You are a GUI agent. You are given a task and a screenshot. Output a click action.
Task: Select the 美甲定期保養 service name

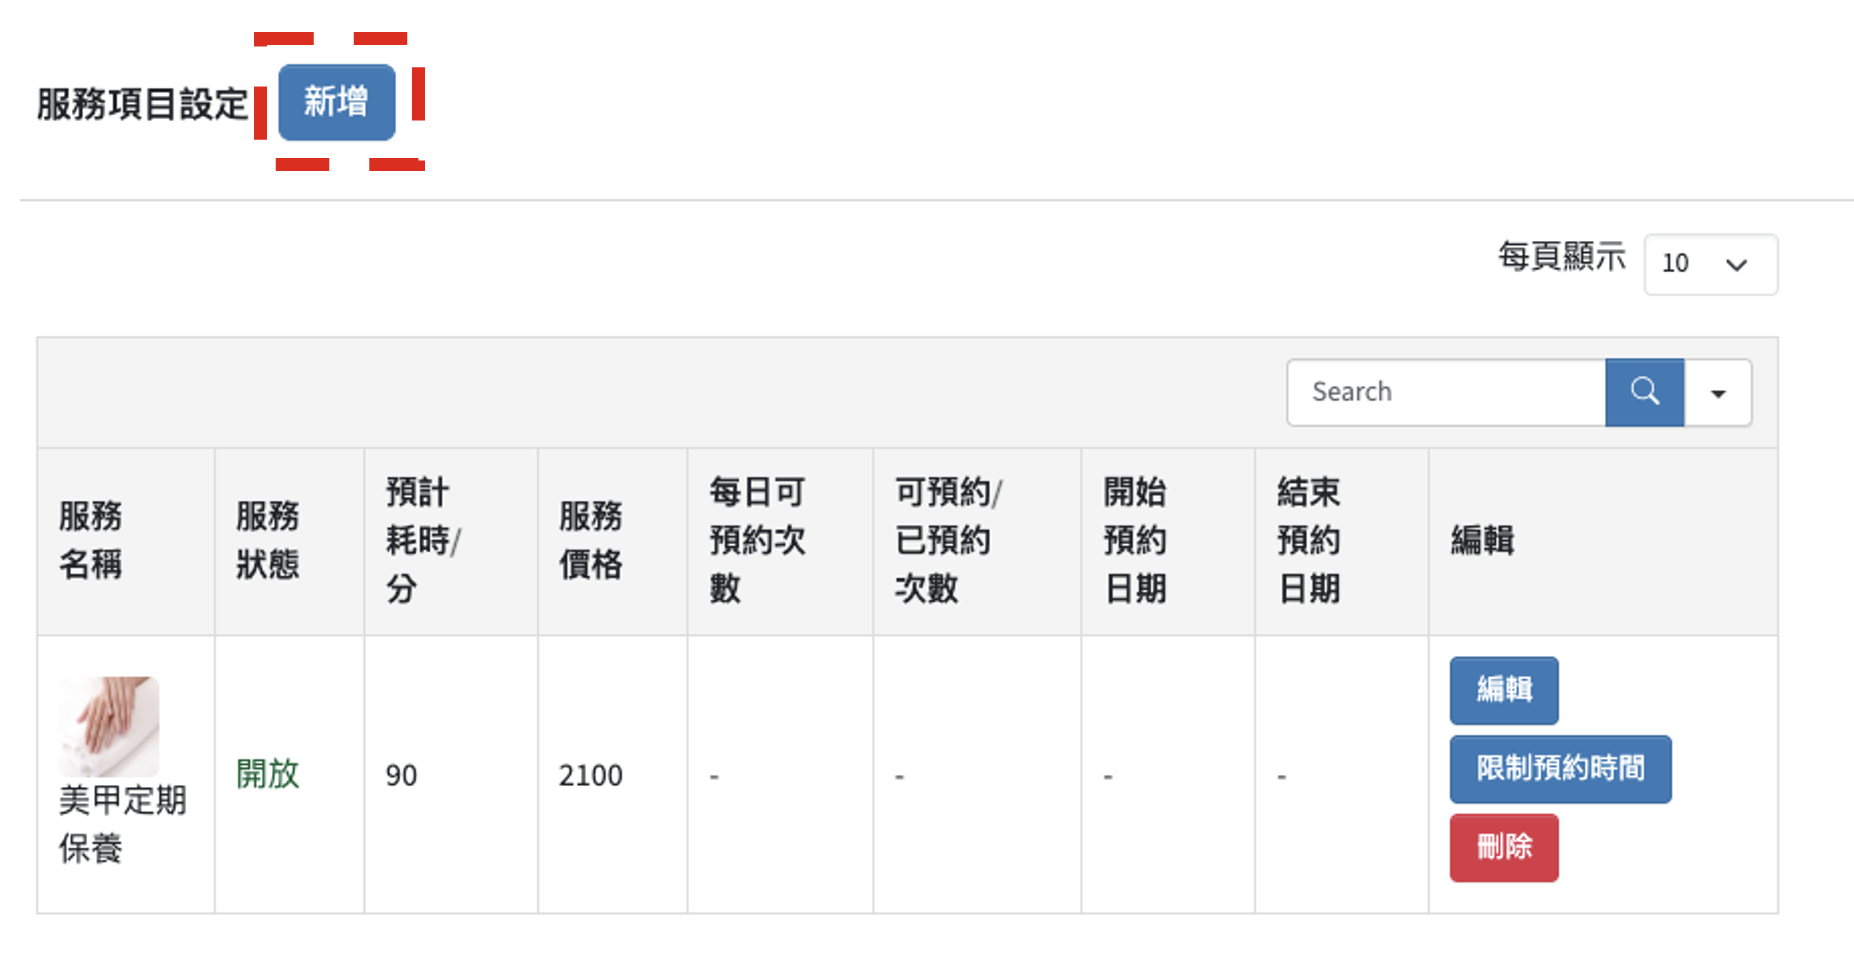[122, 824]
